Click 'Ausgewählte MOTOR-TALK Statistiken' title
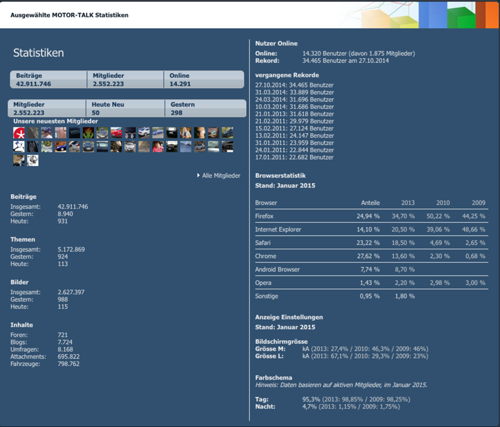Screen dimensions: 500x427 pos(69,15)
